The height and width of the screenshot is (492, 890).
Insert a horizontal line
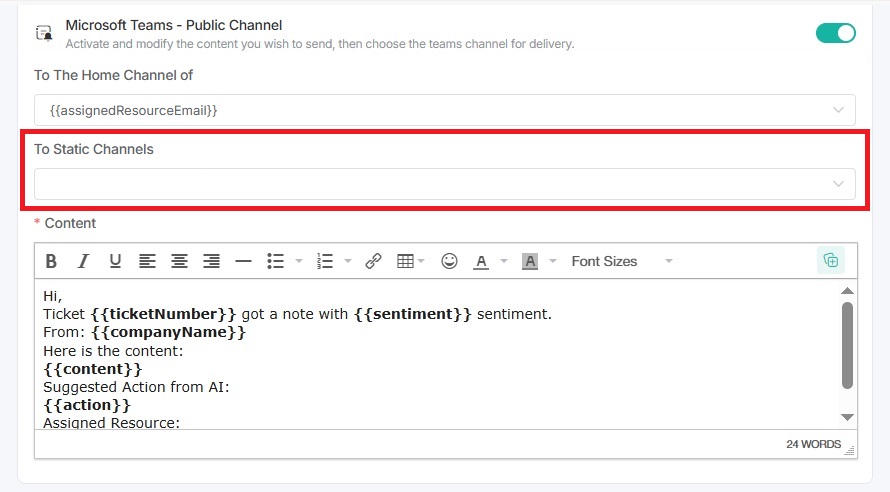(x=244, y=261)
